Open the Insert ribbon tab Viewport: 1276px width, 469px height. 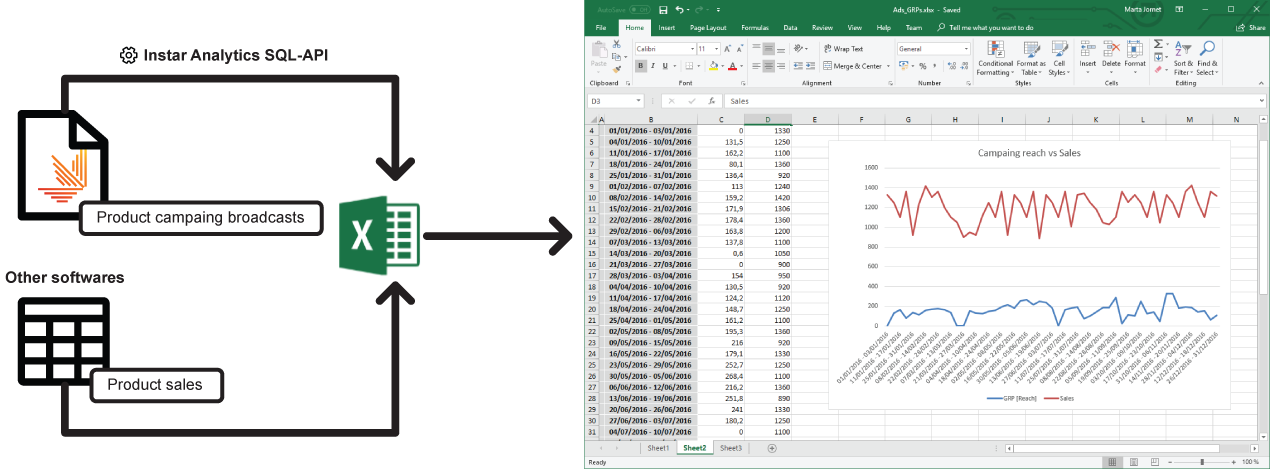tap(666, 28)
